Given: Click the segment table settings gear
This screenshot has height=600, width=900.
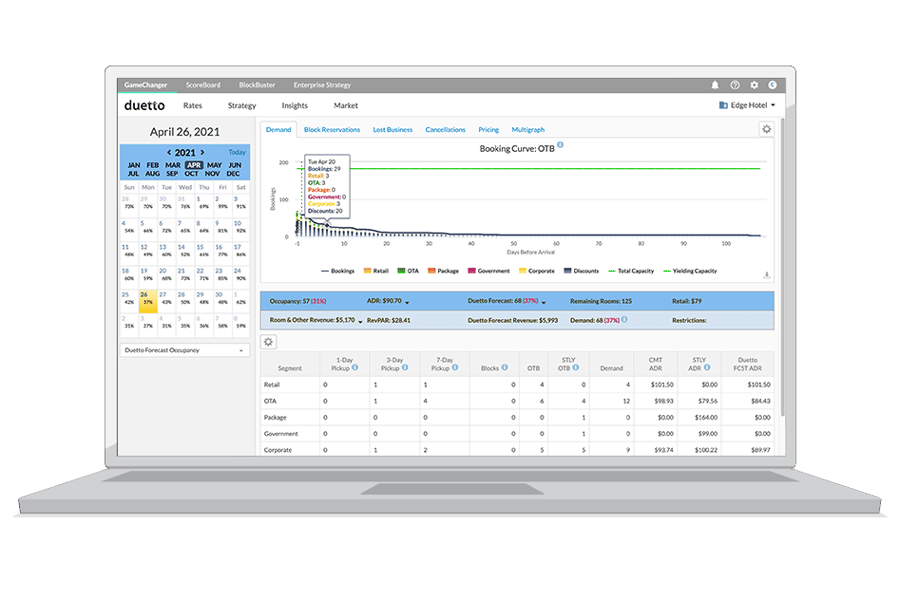Looking at the screenshot, I should [268, 341].
